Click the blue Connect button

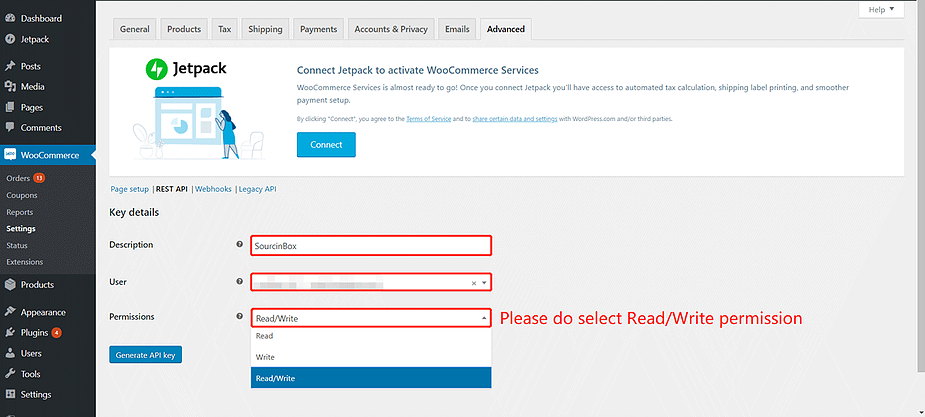326,145
